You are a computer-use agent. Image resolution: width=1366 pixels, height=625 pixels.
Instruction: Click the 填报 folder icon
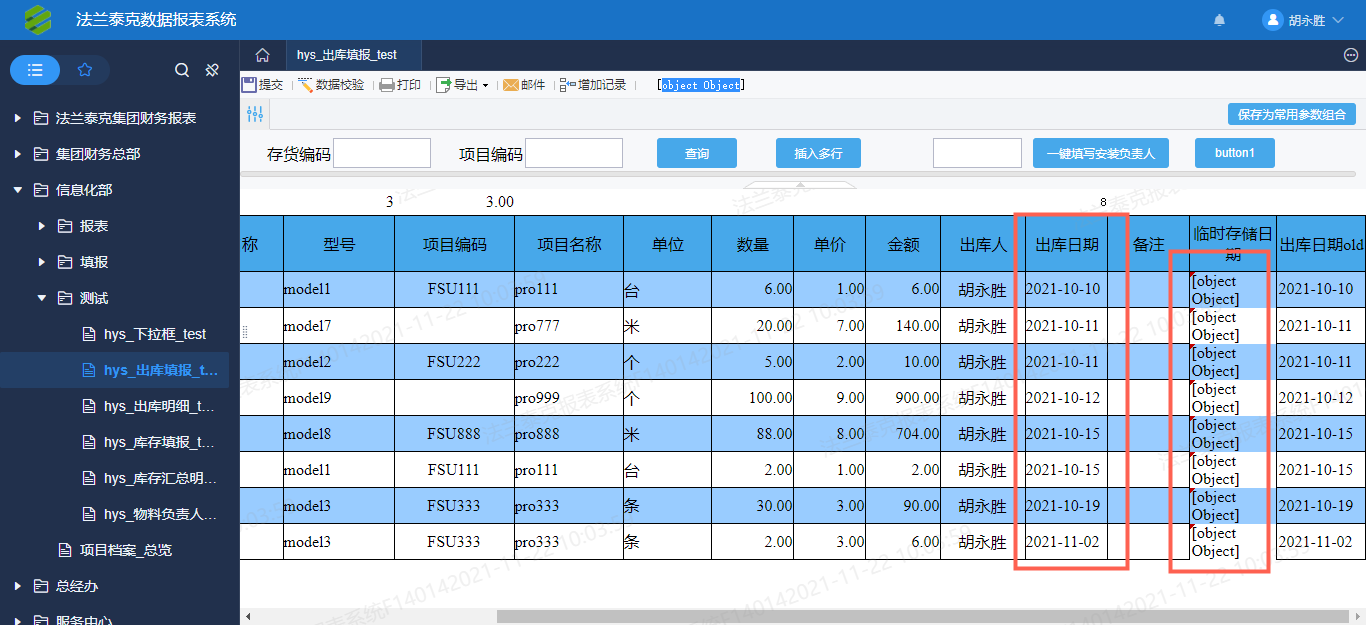coord(65,262)
